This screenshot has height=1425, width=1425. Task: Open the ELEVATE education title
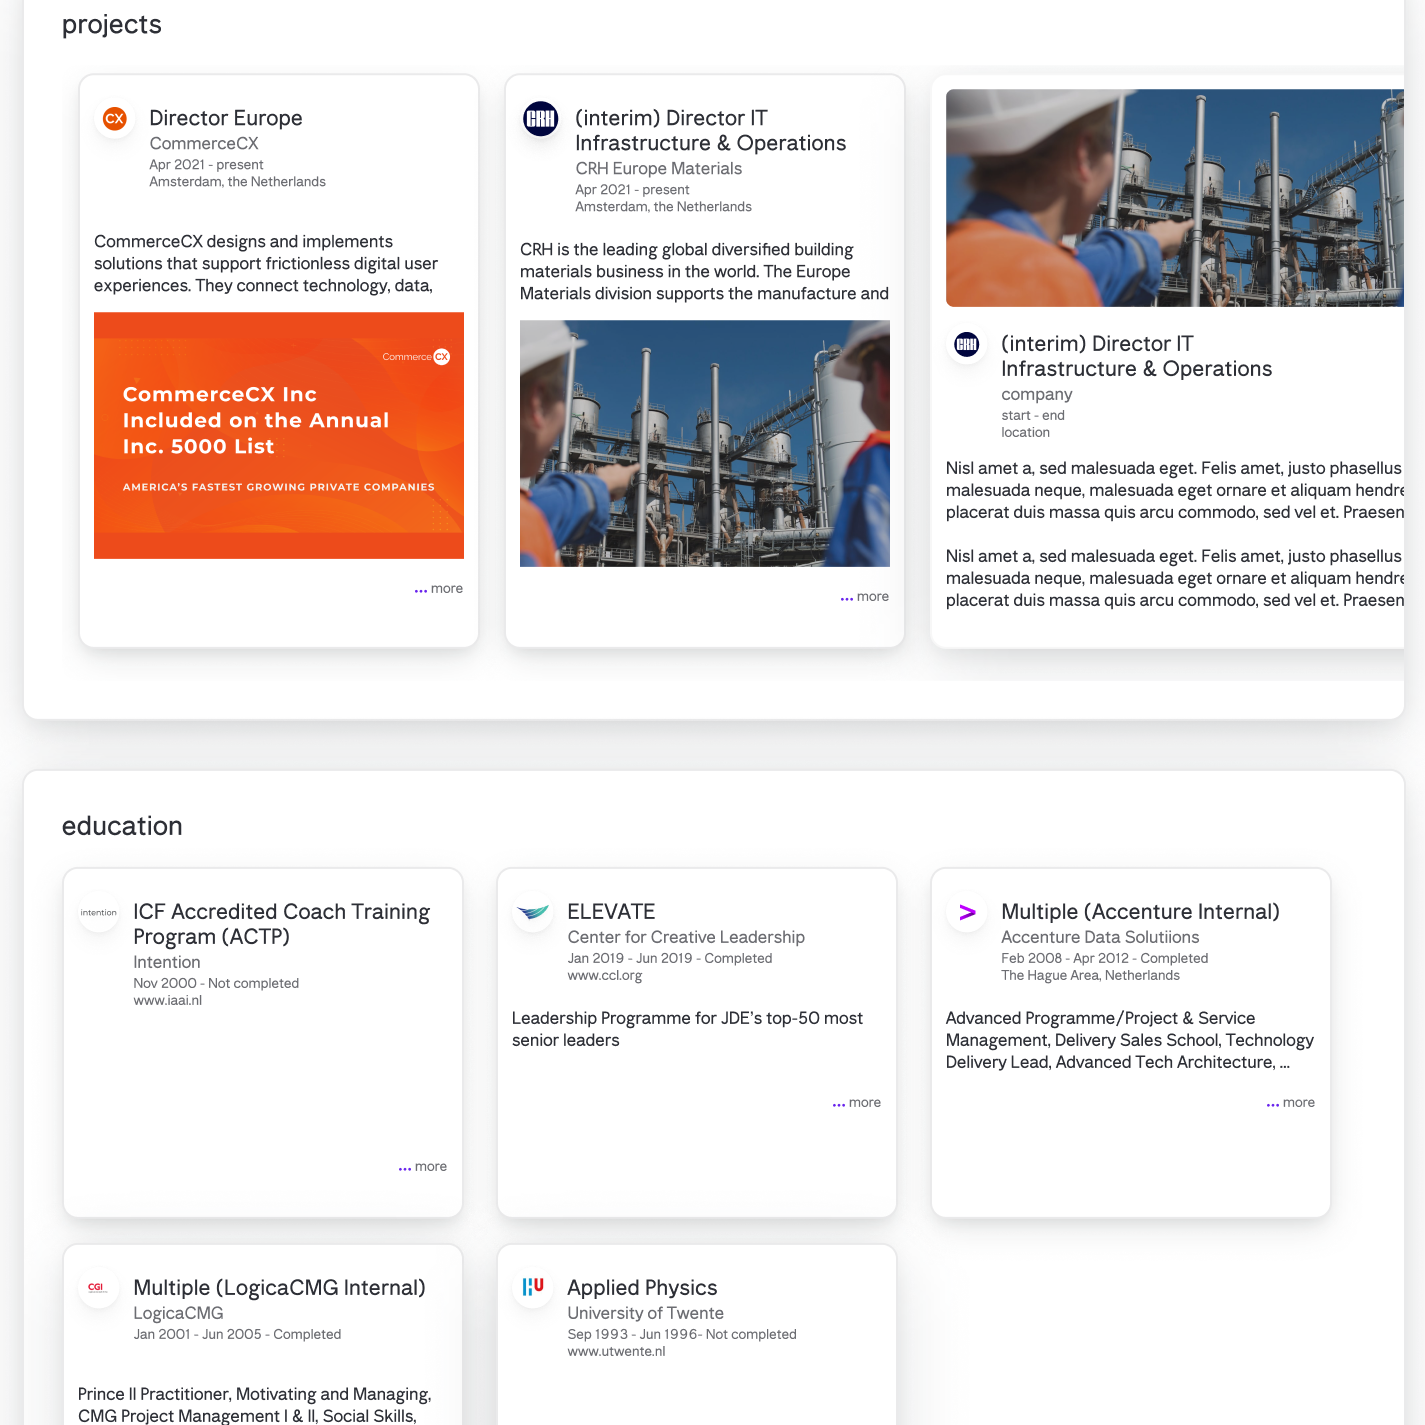tap(611, 912)
